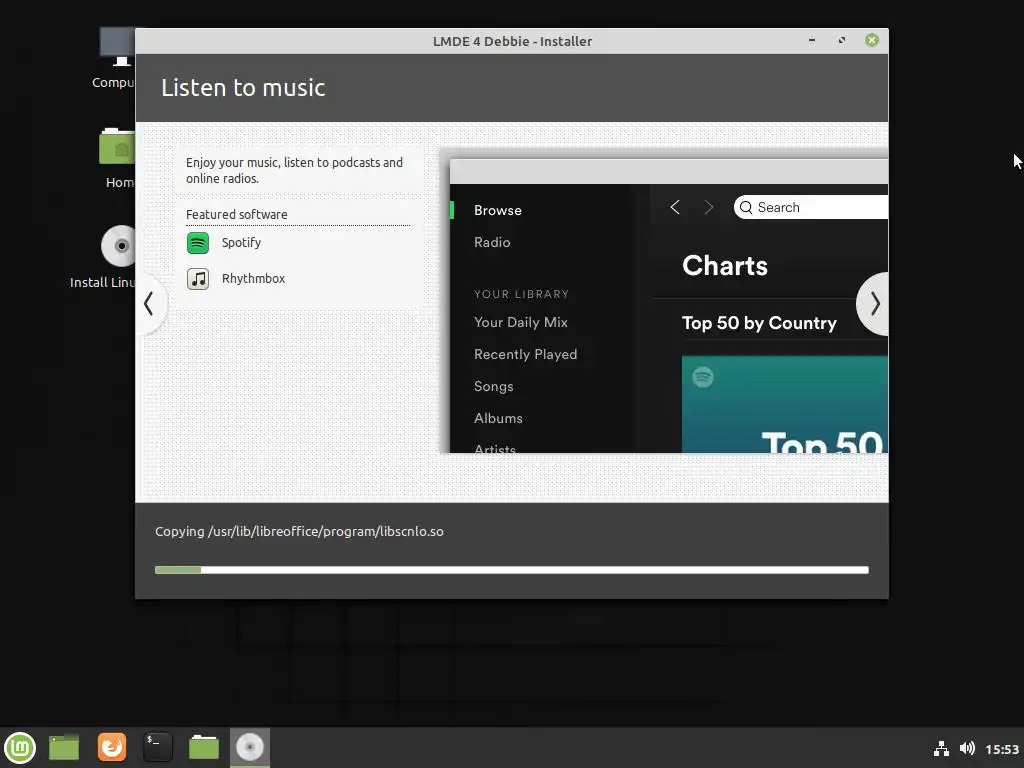Screen dimensions: 1024x768
Task: Click the Rhythmbox music note icon
Action: pos(198,279)
